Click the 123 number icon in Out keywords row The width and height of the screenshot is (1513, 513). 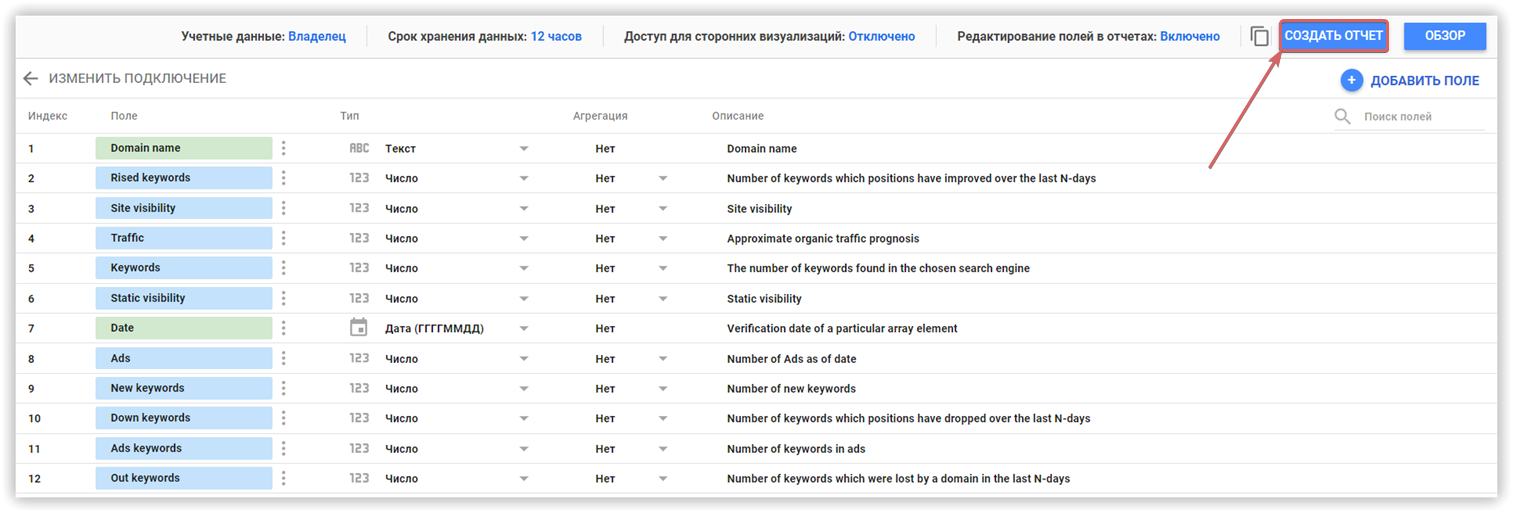coord(359,478)
